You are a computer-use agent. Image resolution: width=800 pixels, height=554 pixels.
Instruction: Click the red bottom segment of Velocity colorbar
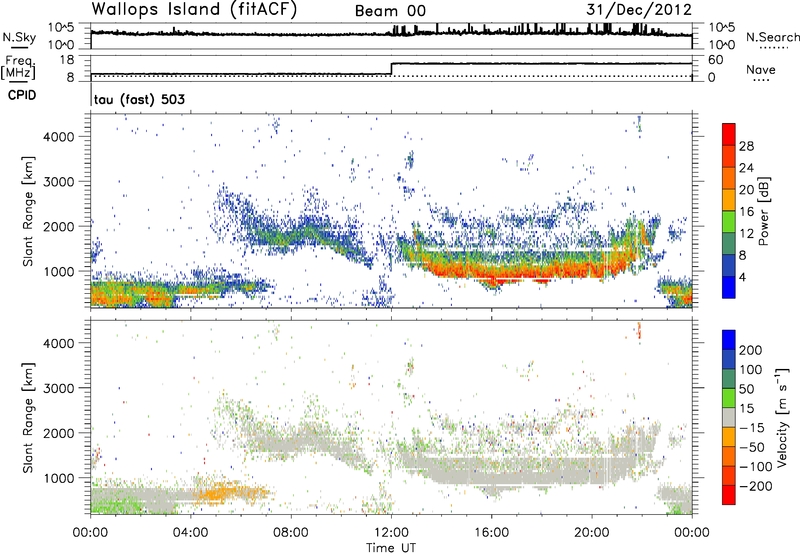coord(729,495)
